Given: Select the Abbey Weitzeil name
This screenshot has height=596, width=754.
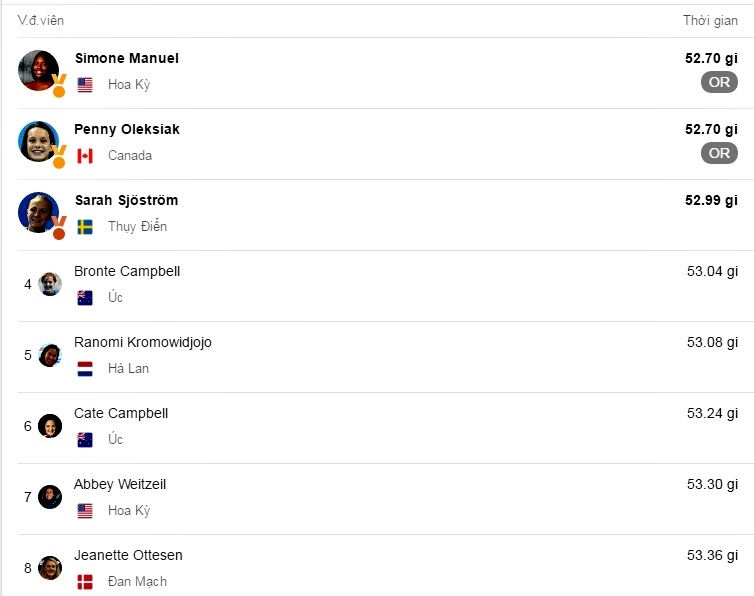Looking at the screenshot, I should pyautogui.click(x=120, y=485).
